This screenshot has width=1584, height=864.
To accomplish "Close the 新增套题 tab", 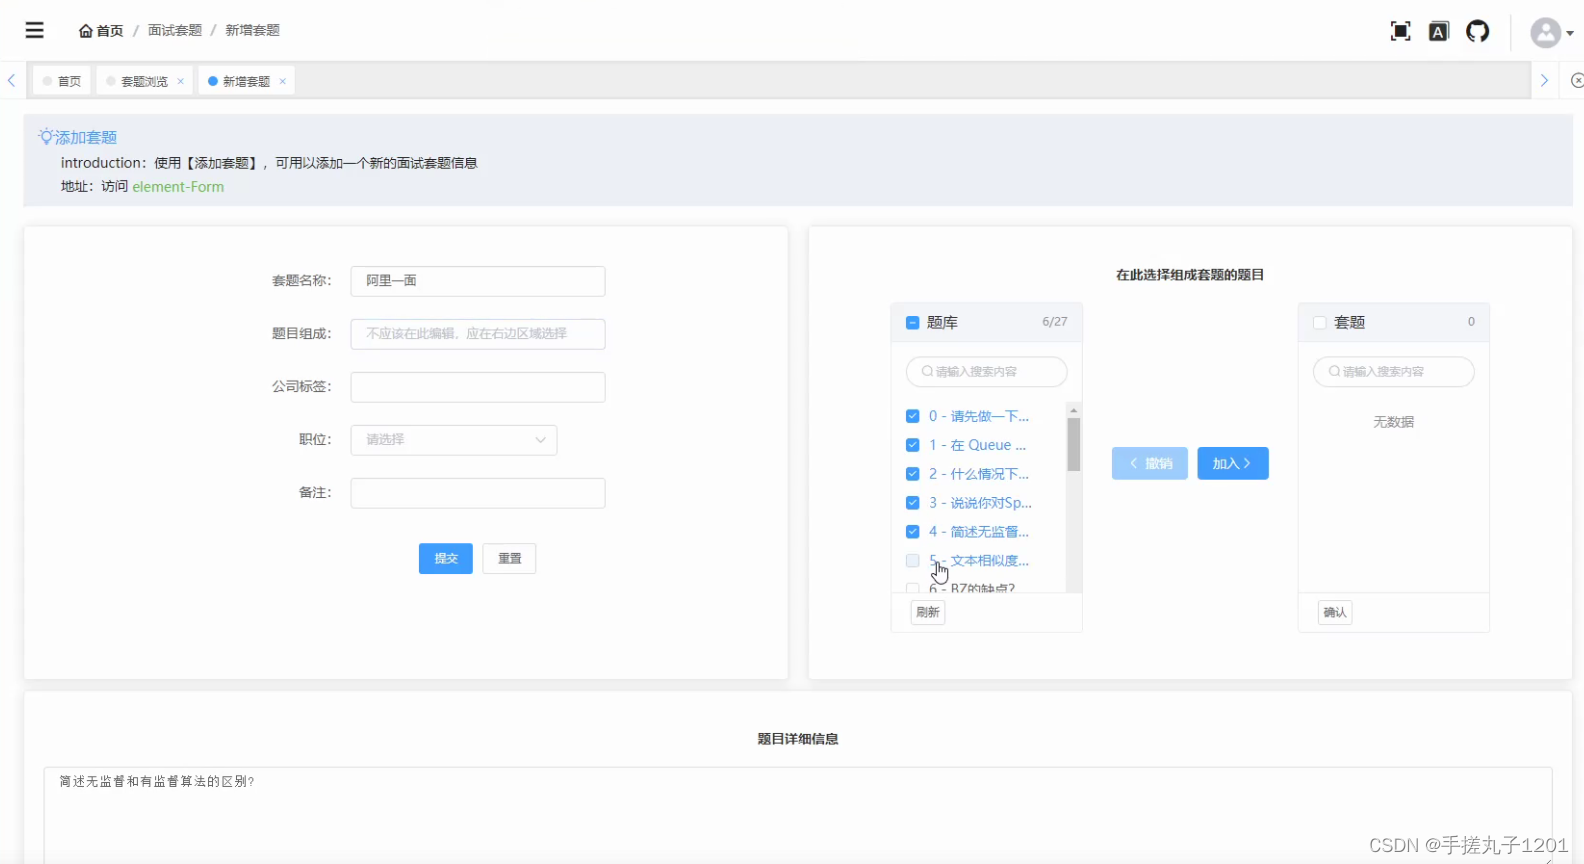I will click(x=283, y=82).
